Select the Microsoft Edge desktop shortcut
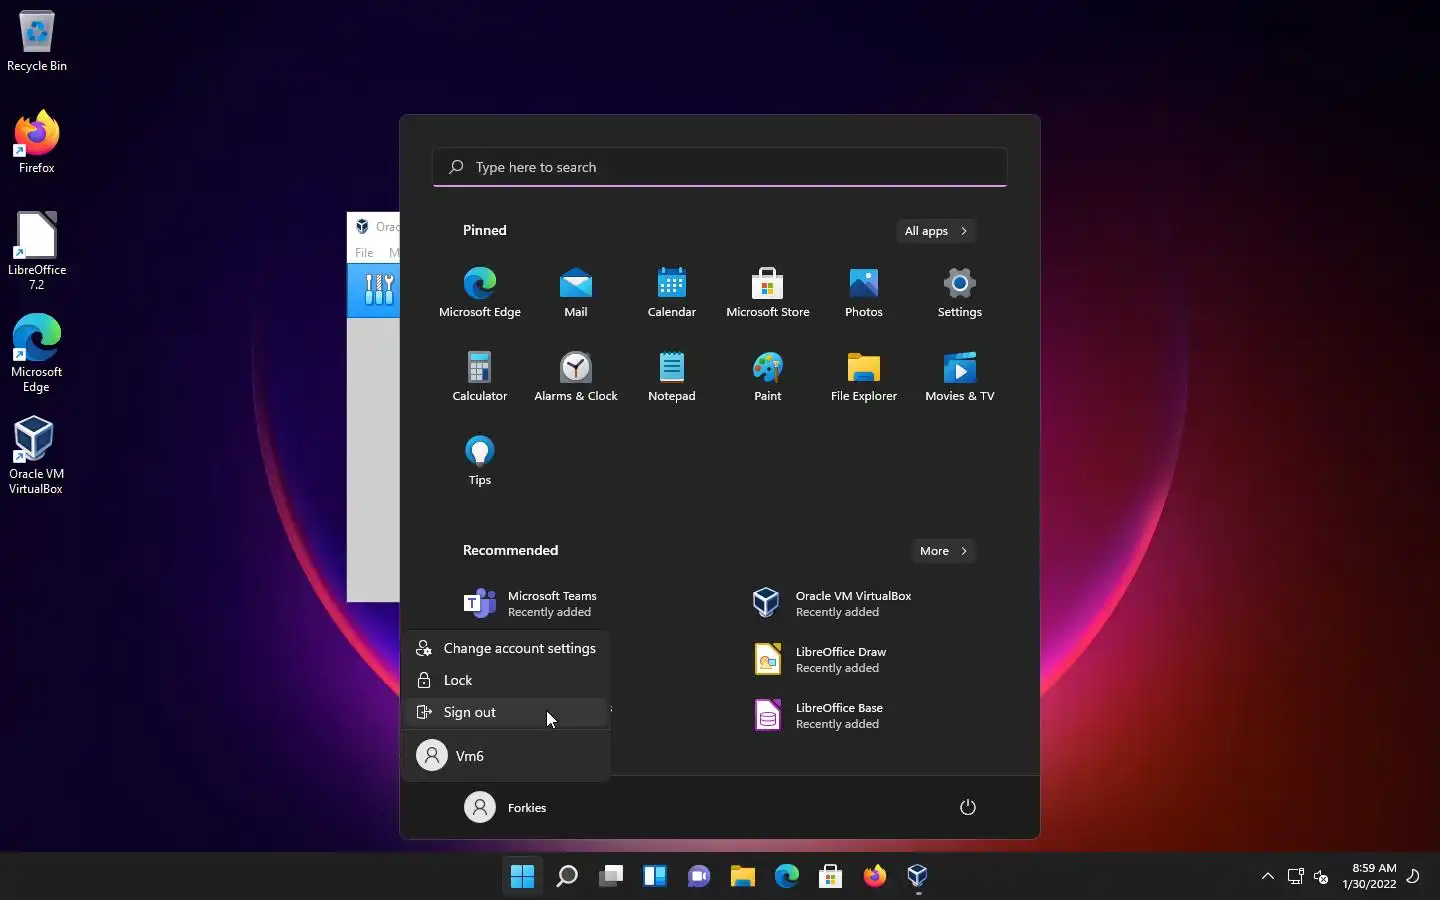 (37, 353)
